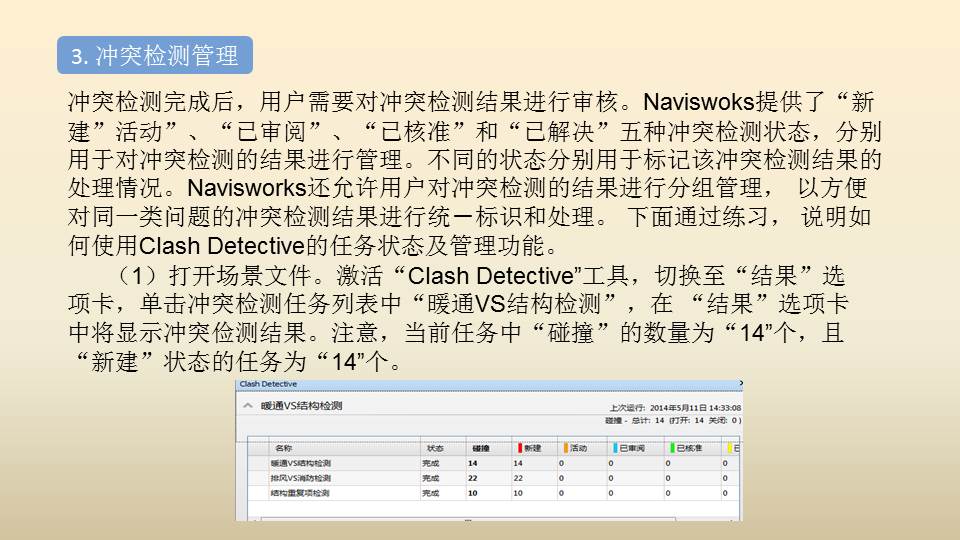Click the blue-marked 已审阅 column header
Screen dimensions: 960x540
(x=636, y=448)
